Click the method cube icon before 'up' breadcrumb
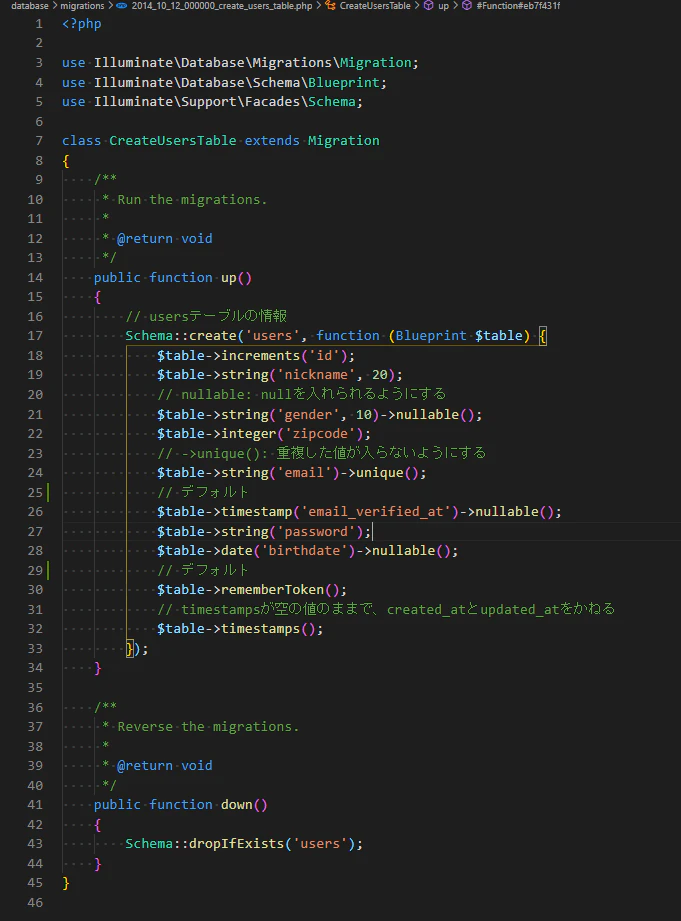This screenshot has height=921, width=681. [429, 6]
